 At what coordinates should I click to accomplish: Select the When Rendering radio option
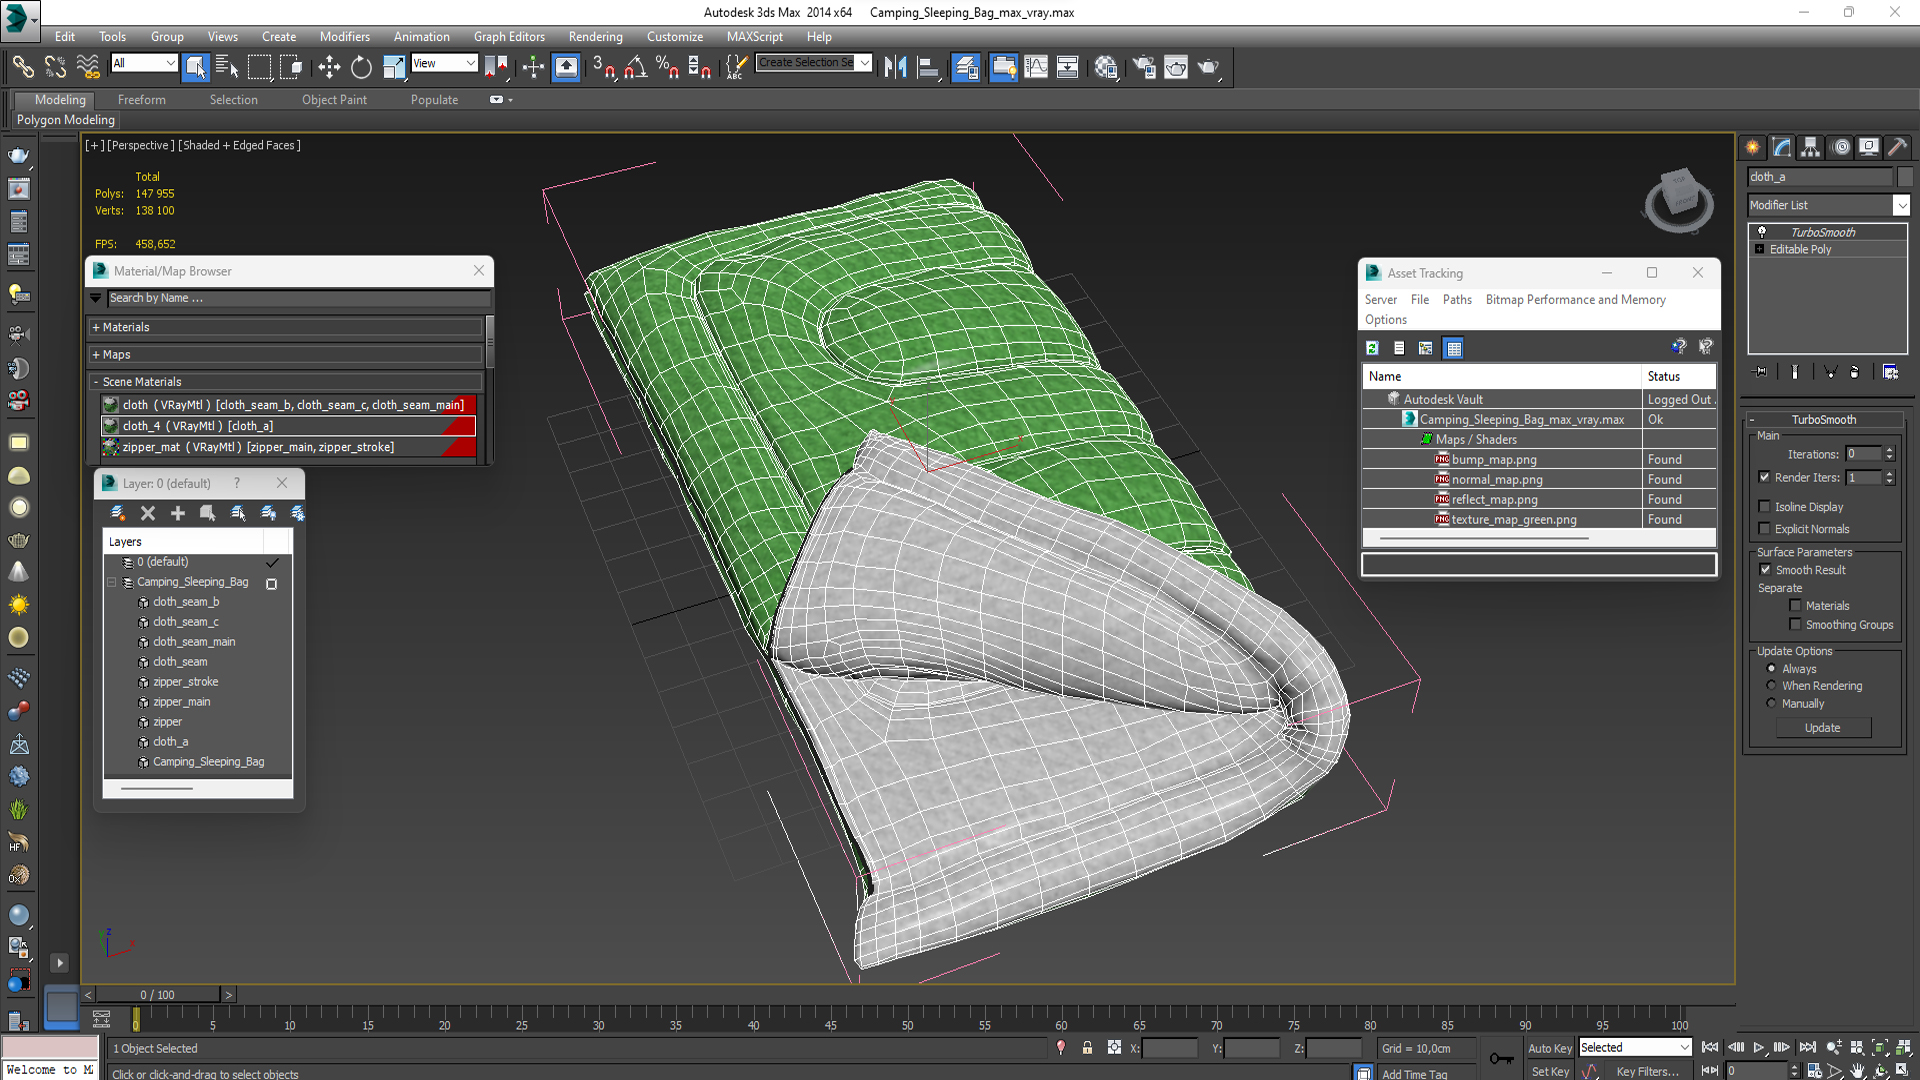coord(1771,686)
